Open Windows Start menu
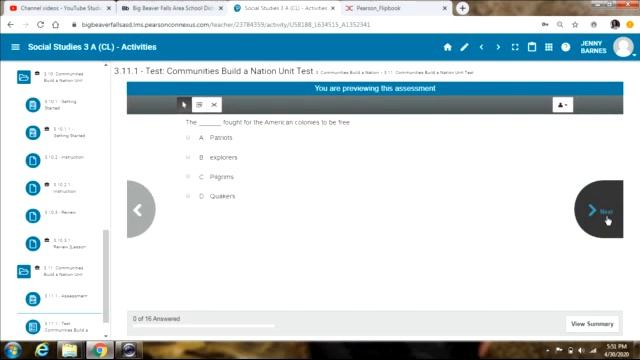 pyautogui.click(x=13, y=350)
